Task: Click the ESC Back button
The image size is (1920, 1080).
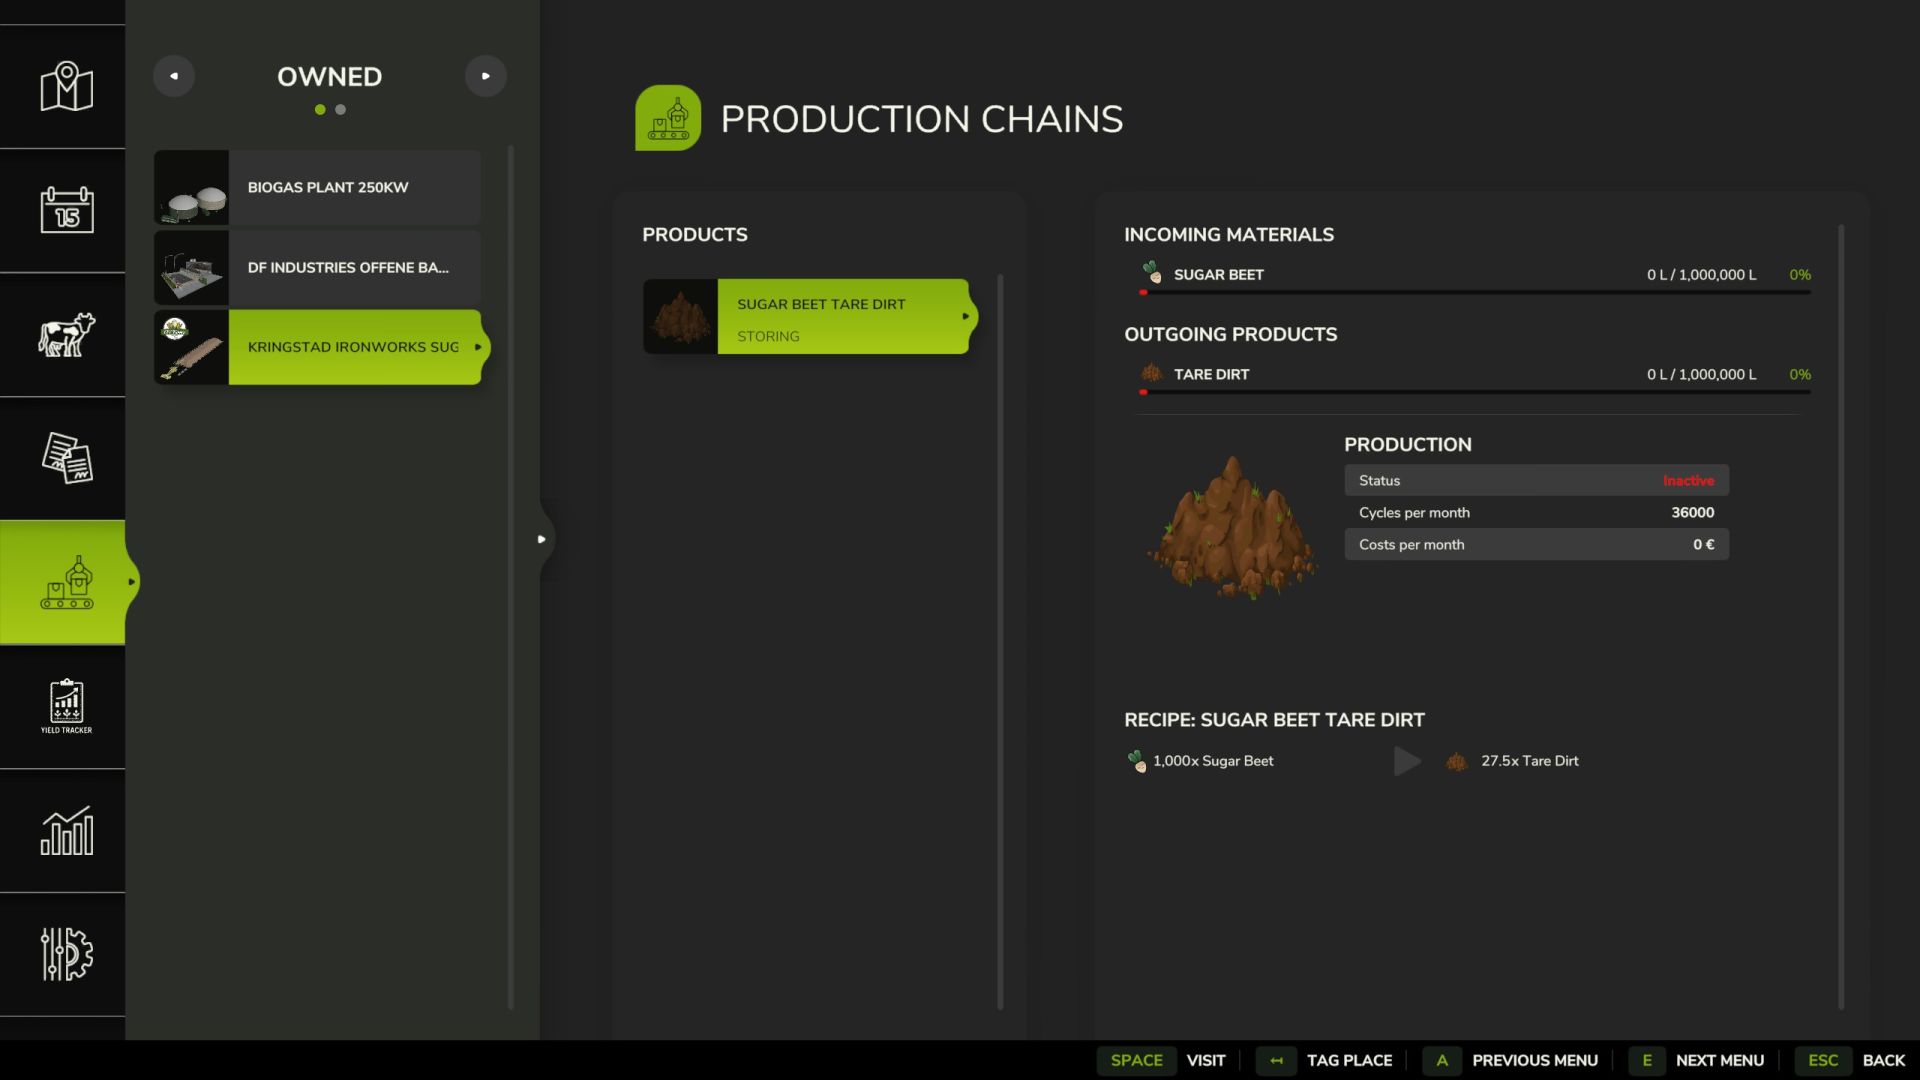Action: [x=1850, y=1060]
